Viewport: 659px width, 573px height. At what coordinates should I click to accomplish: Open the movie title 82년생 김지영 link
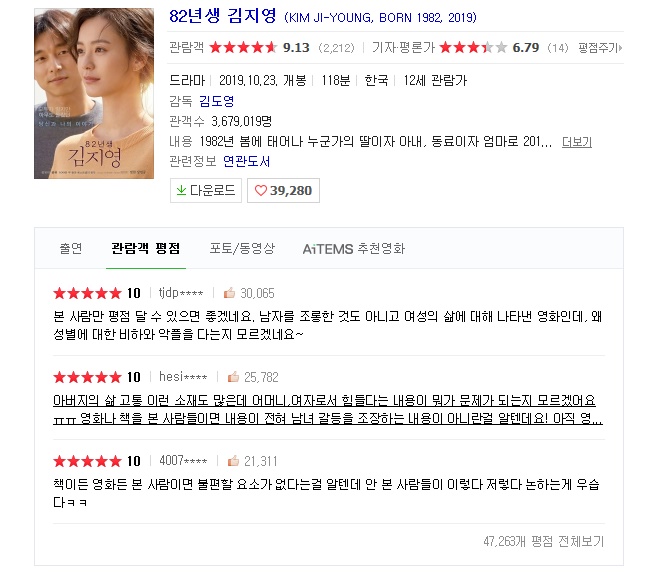pos(223,16)
